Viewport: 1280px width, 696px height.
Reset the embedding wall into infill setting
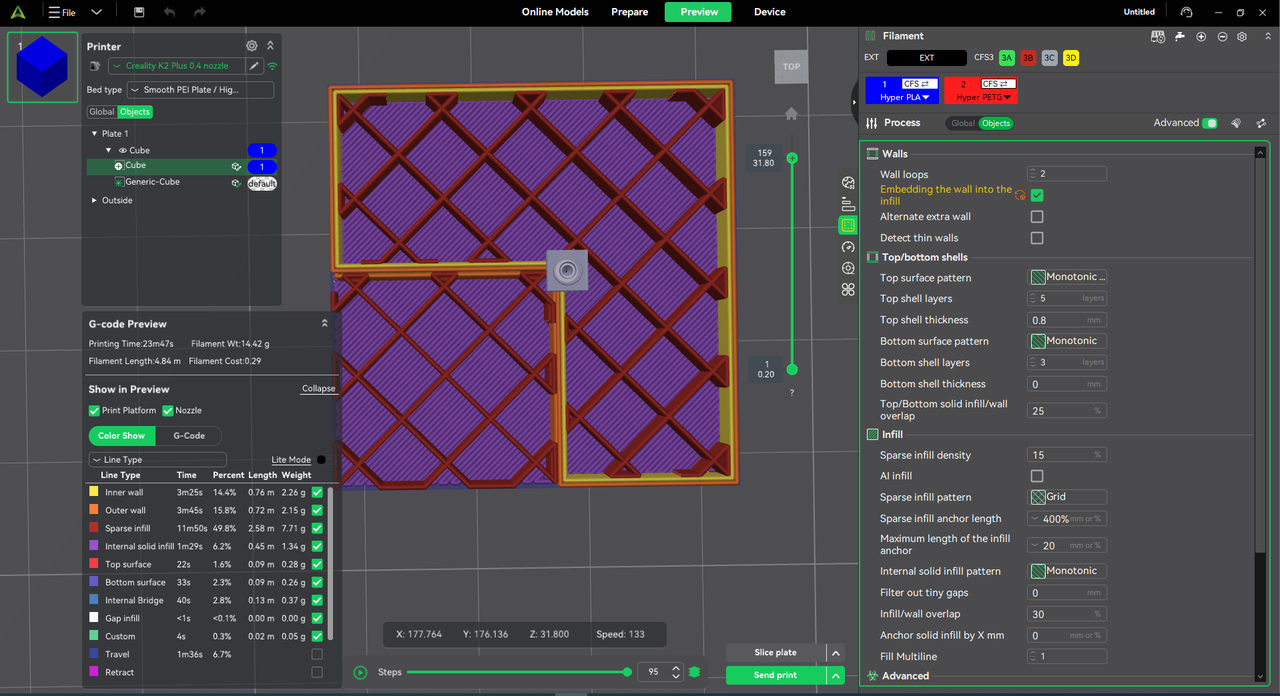click(x=1020, y=196)
